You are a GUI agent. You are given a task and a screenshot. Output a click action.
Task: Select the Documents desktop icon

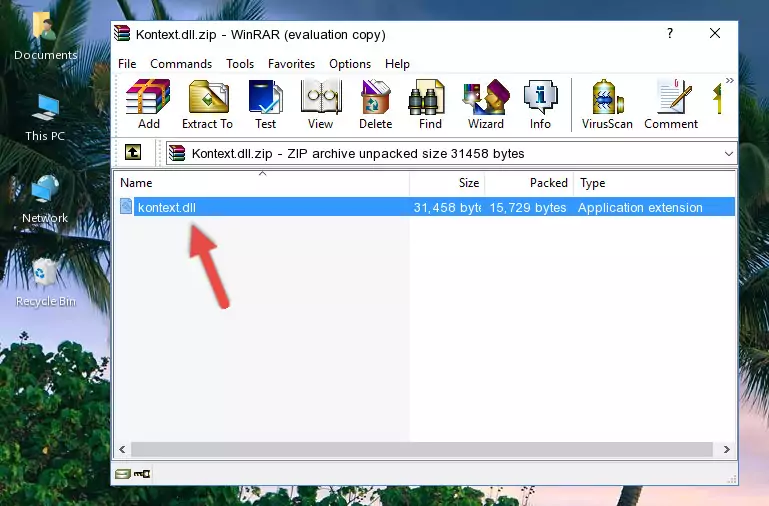(x=46, y=36)
